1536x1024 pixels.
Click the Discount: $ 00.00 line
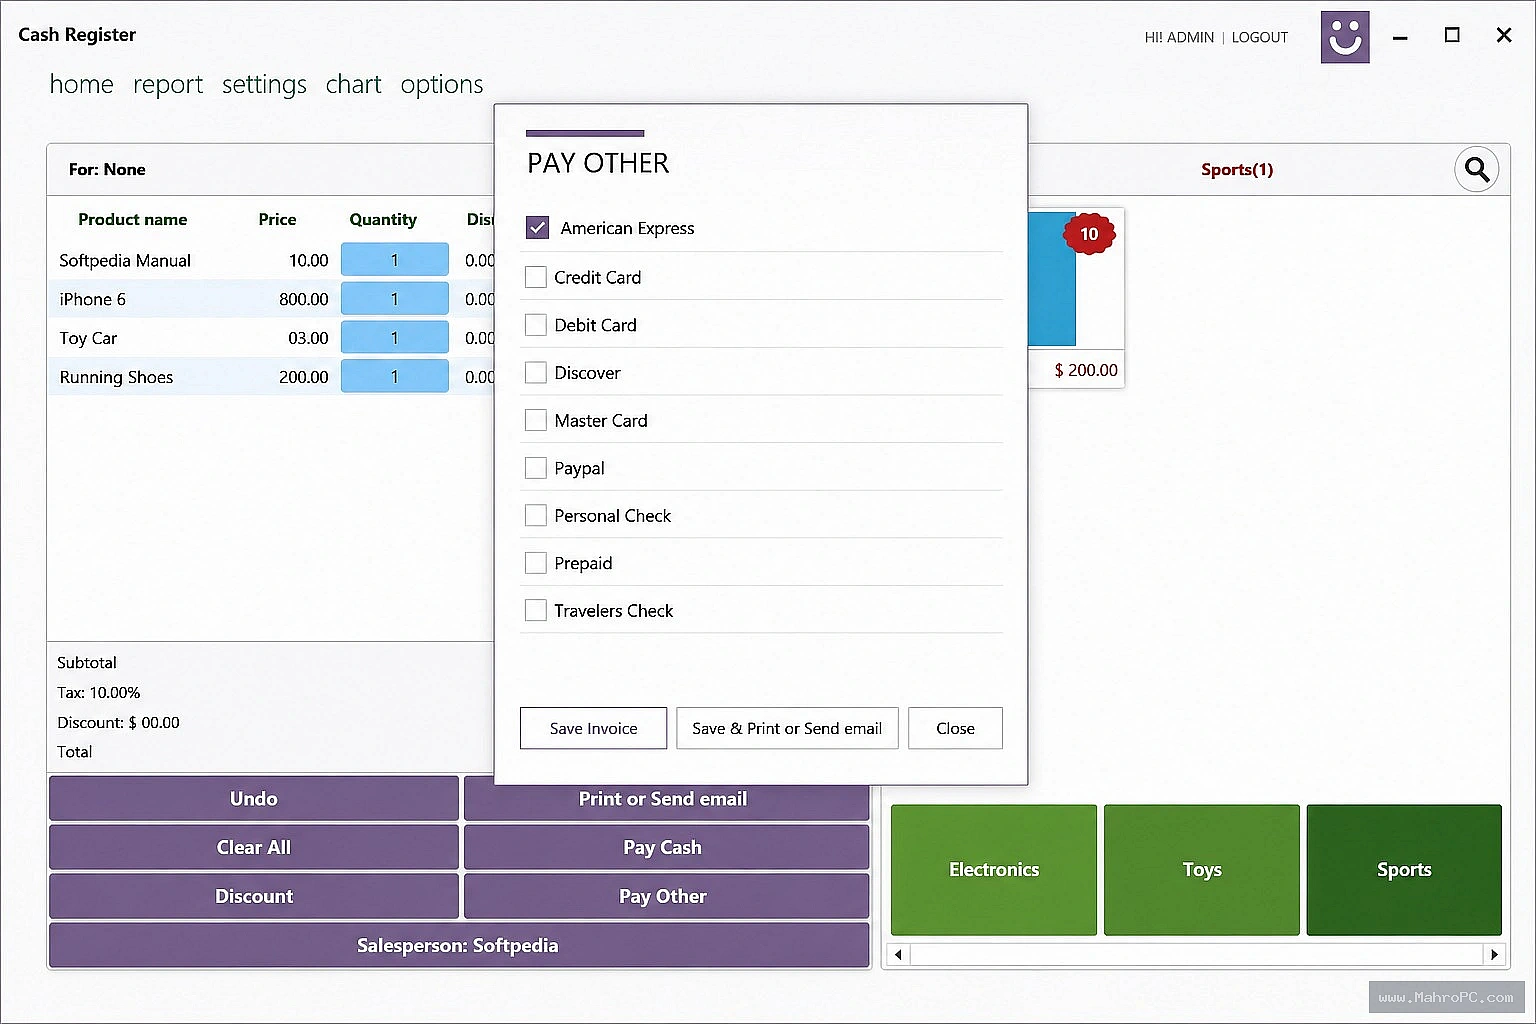point(118,722)
